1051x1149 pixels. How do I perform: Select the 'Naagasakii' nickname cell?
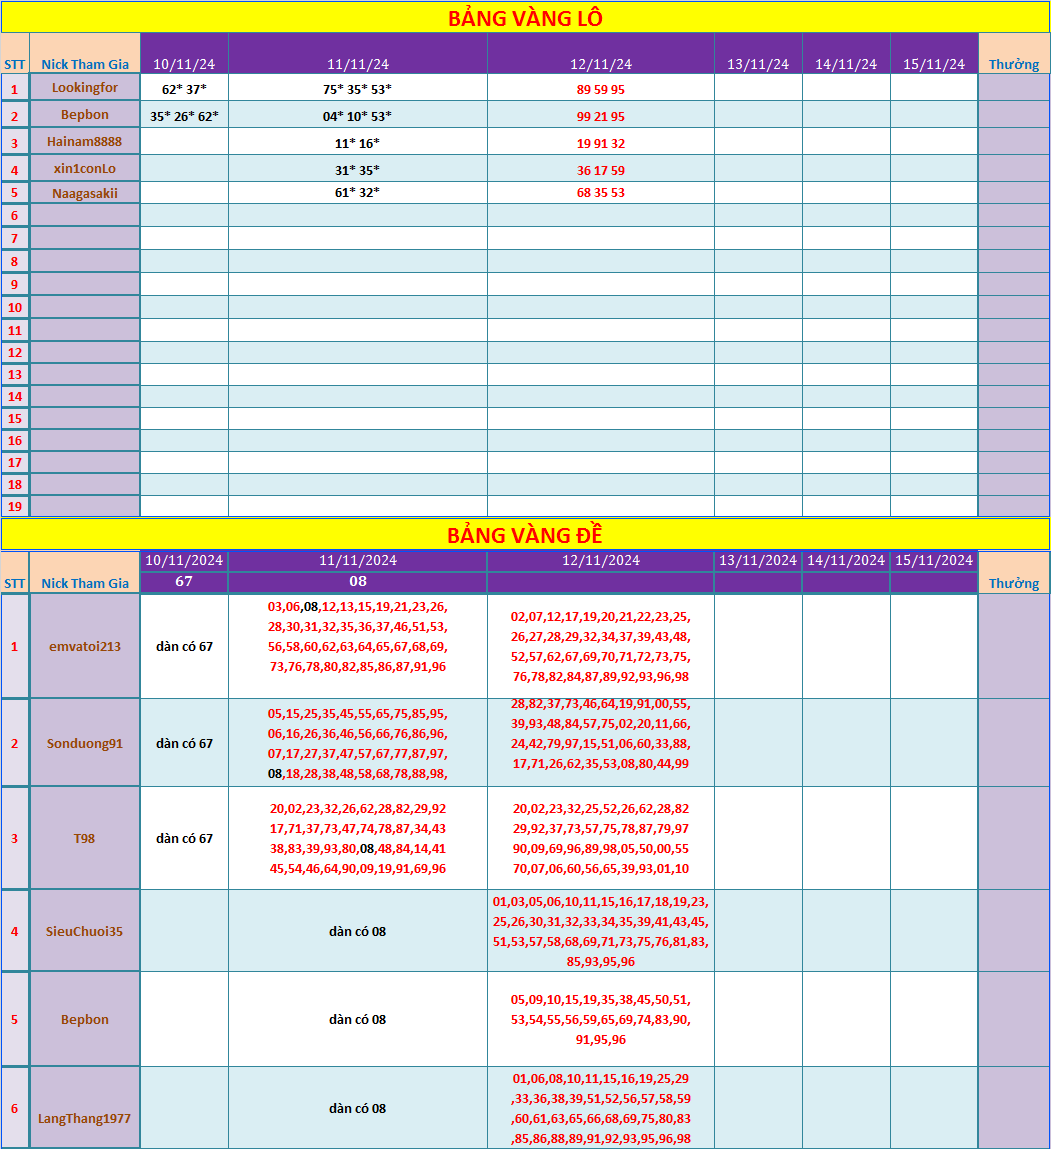click(85, 193)
